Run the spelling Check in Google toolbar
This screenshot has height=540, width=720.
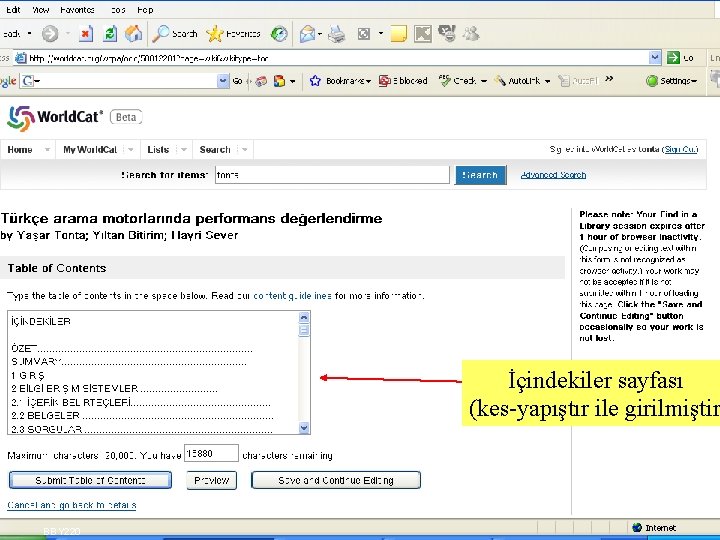458,81
